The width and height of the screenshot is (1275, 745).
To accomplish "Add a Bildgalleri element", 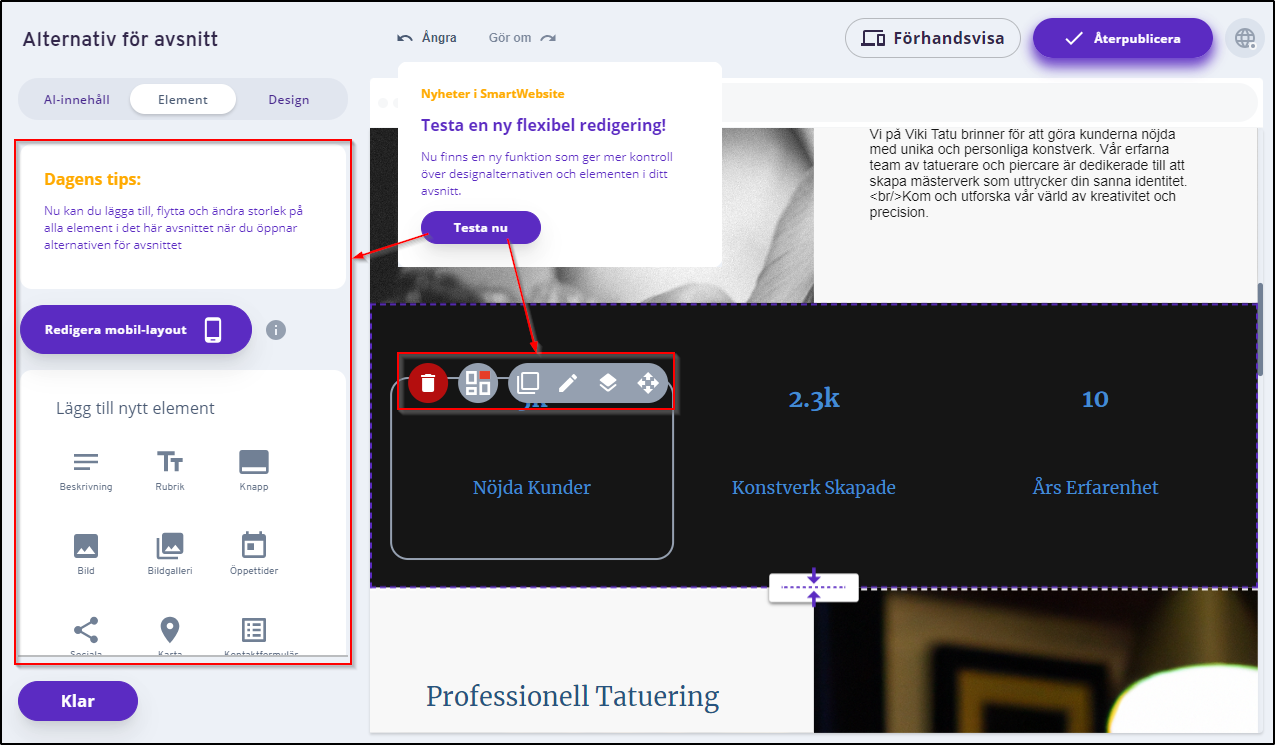I will point(170,554).
